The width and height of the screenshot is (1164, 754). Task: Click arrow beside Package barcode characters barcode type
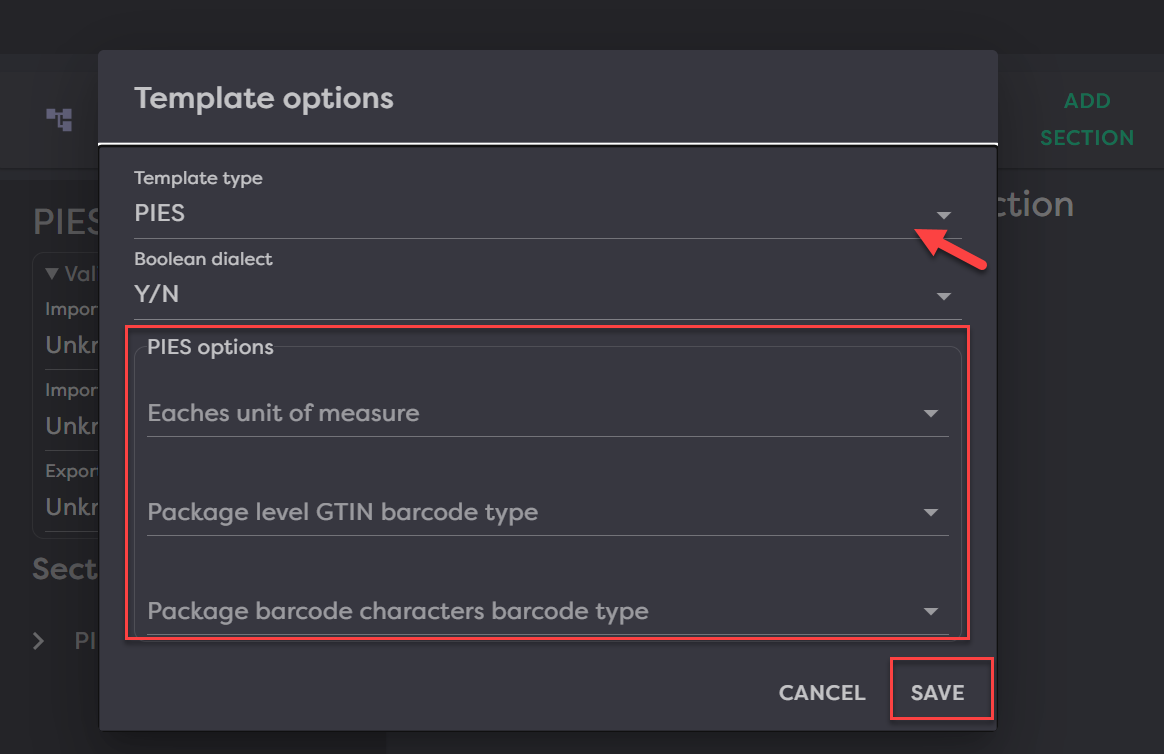[x=930, y=612]
